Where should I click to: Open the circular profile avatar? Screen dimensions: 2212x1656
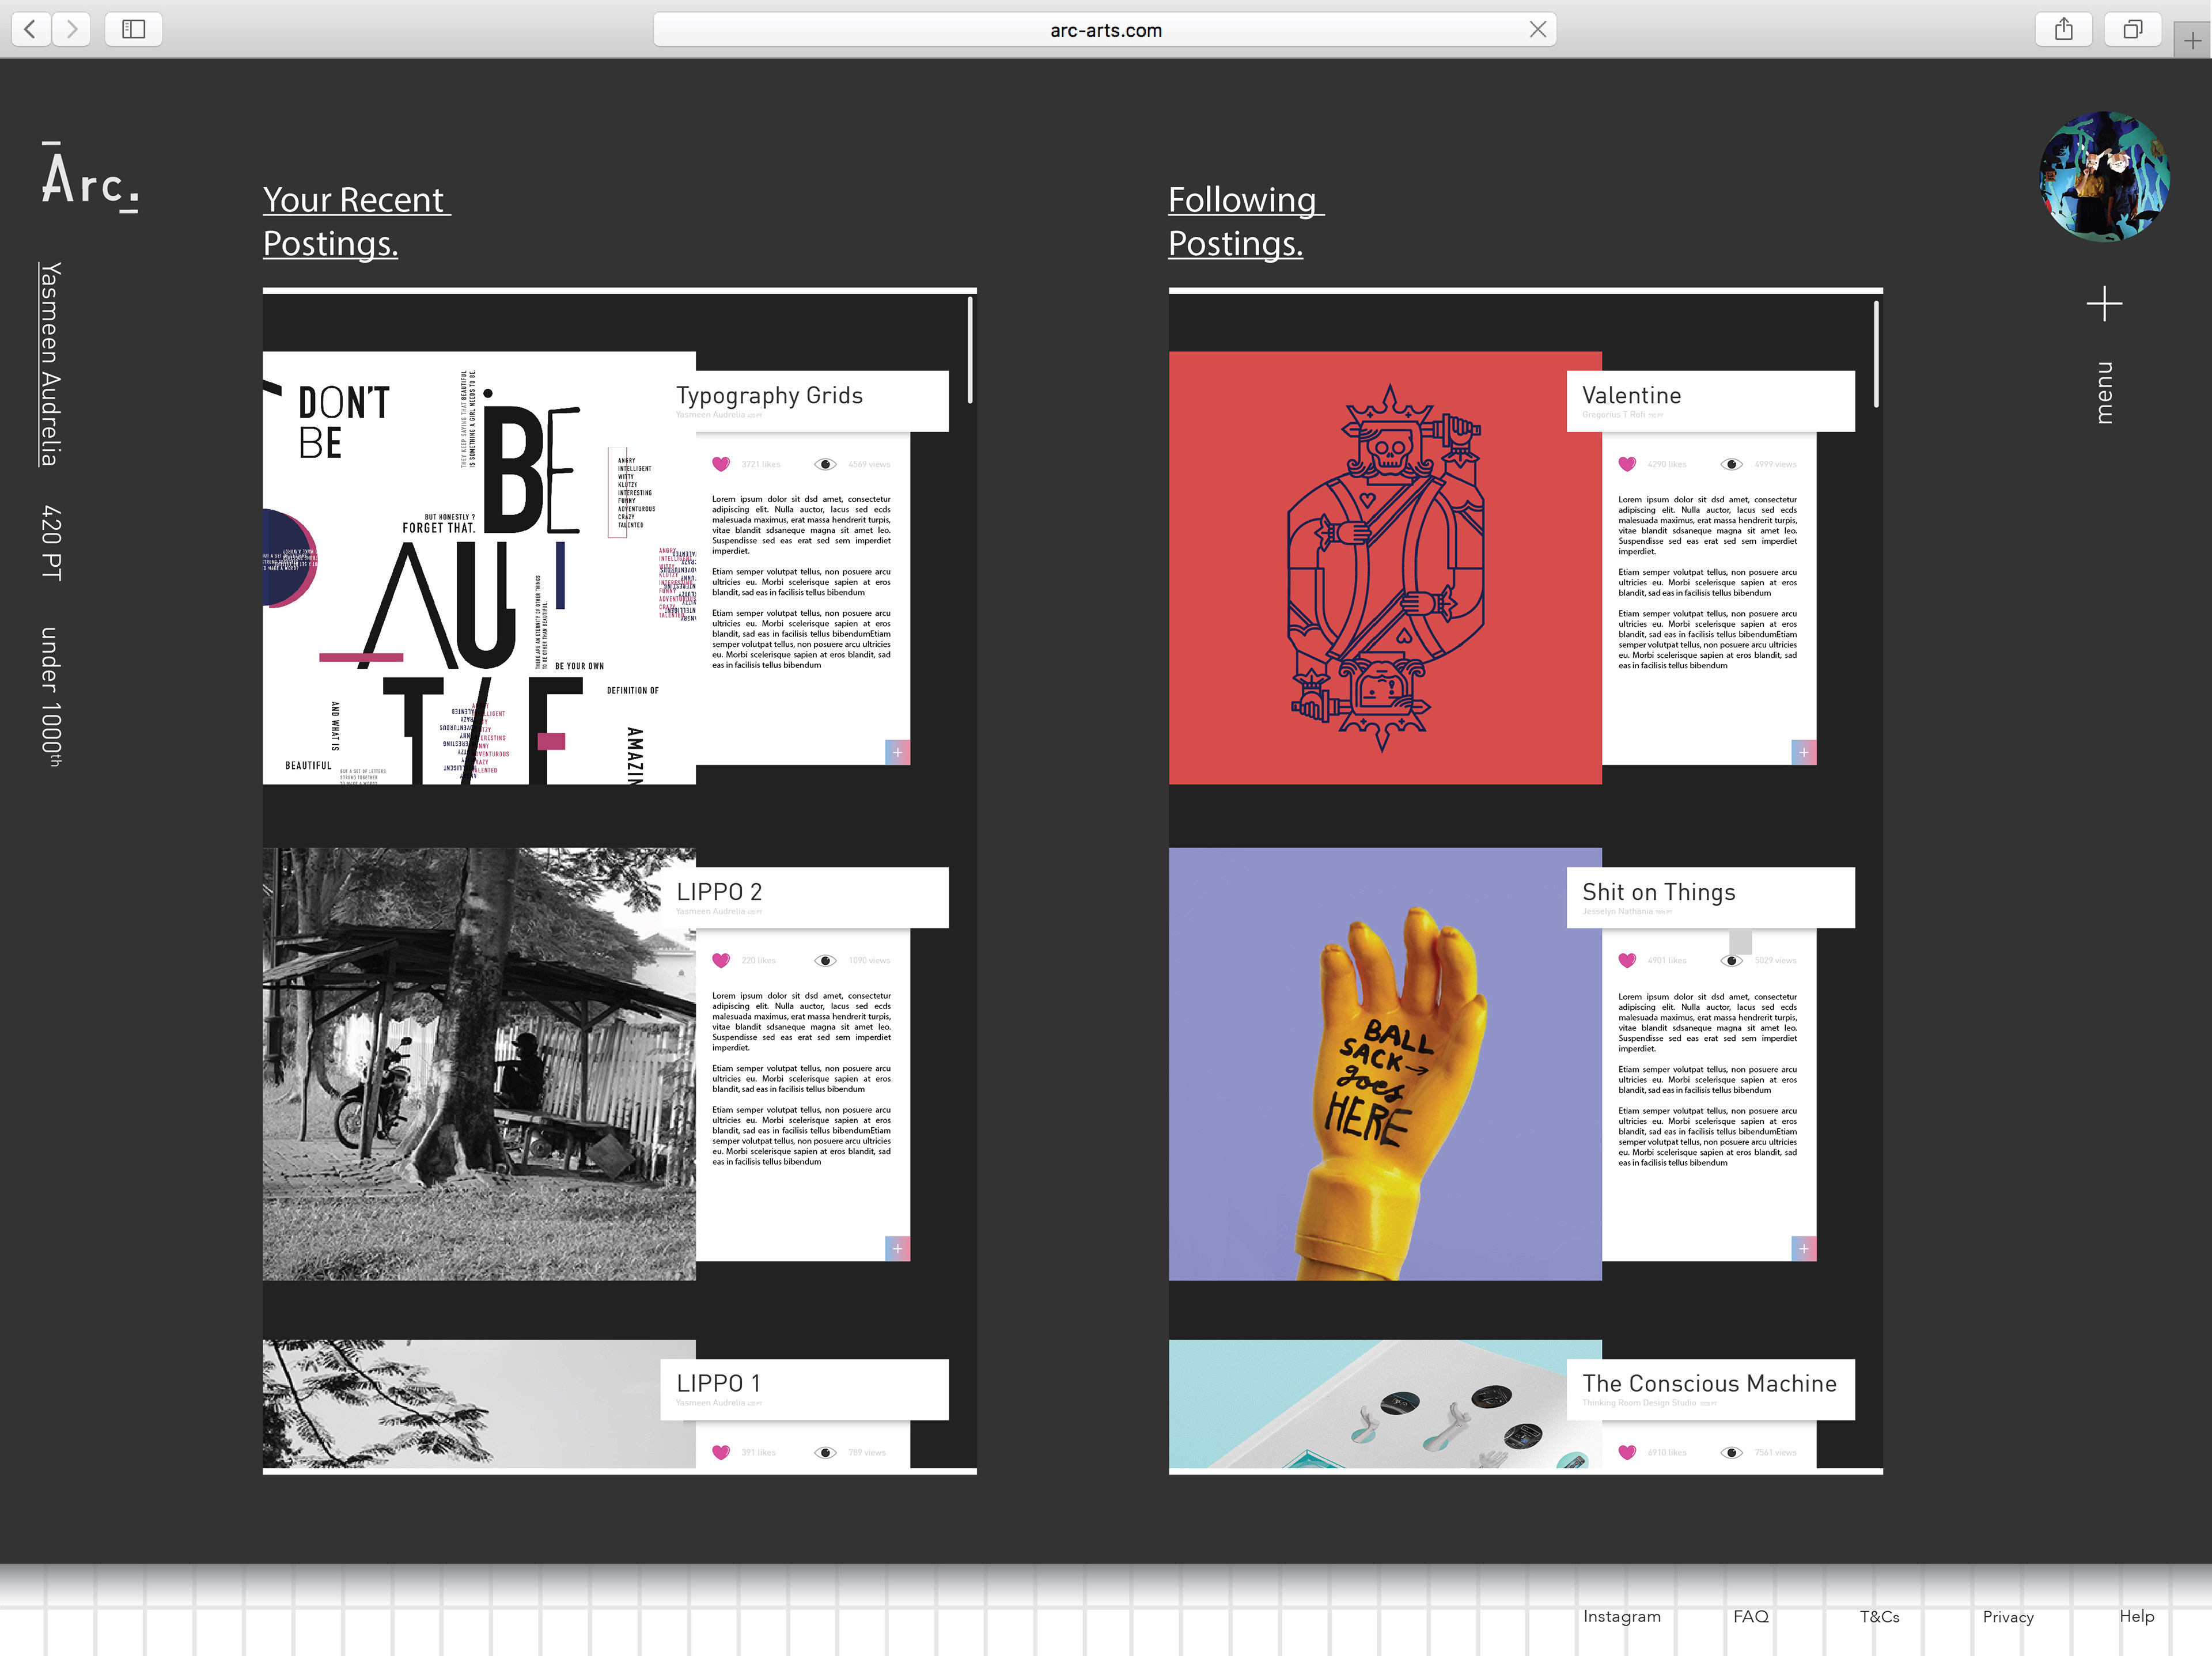pyautogui.click(x=2104, y=176)
